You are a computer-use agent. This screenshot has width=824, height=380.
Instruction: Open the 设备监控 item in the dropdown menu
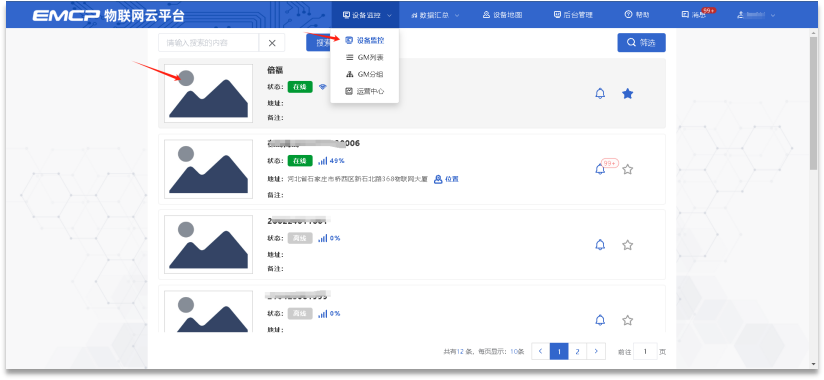pyautogui.click(x=365, y=40)
